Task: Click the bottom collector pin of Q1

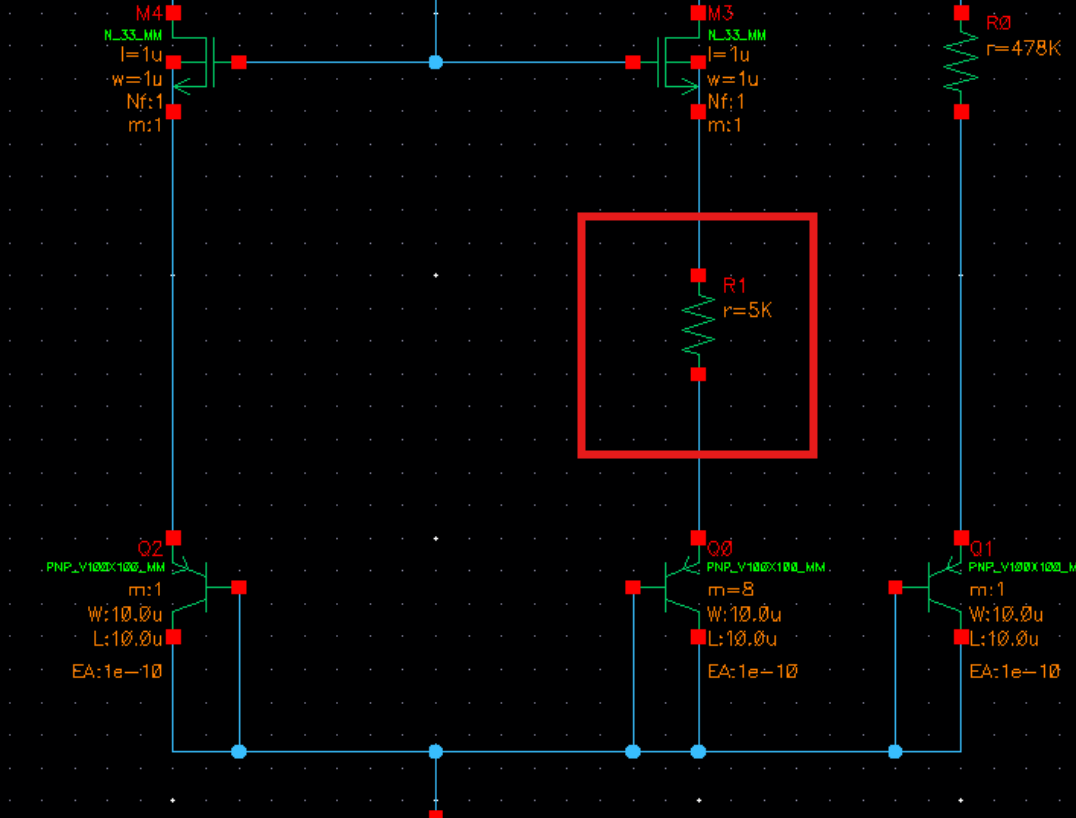Action: [961, 637]
